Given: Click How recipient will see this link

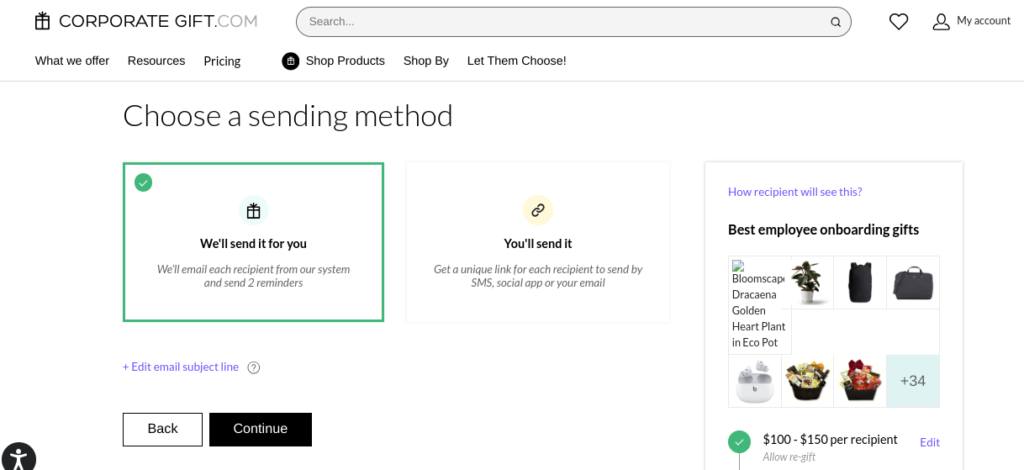Looking at the screenshot, I should coord(795,192).
